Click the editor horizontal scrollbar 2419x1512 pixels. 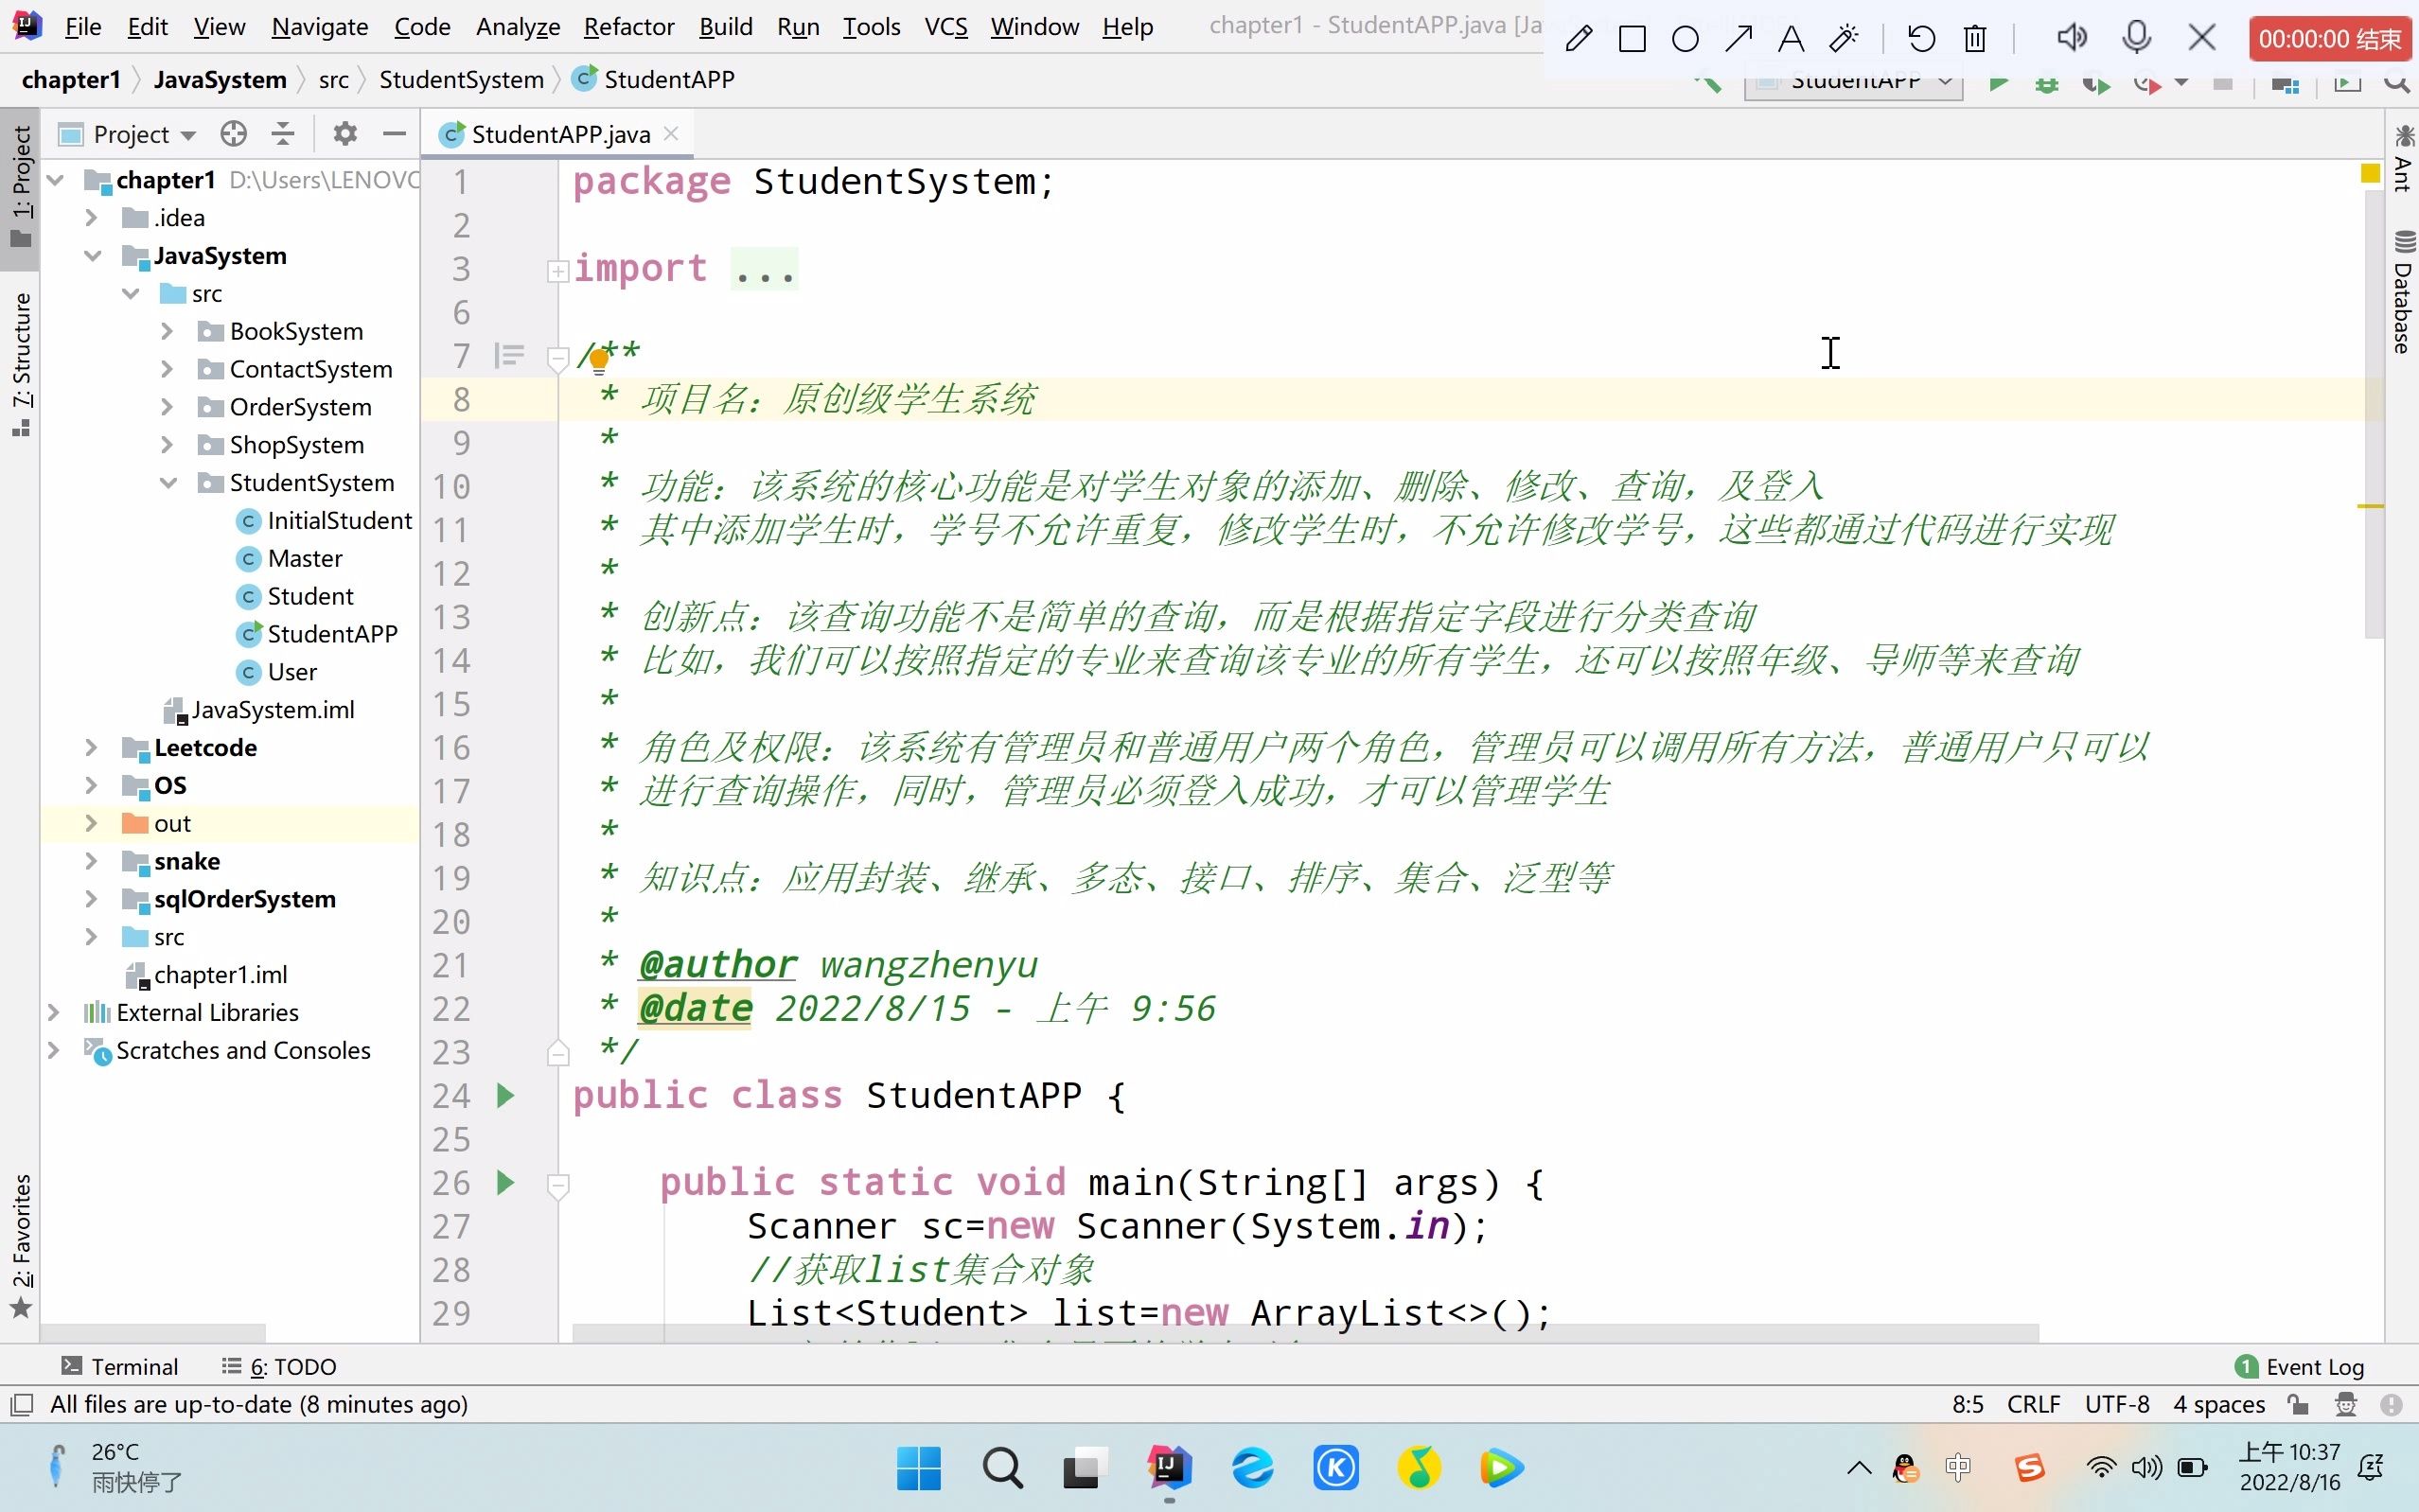[1304, 1333]
